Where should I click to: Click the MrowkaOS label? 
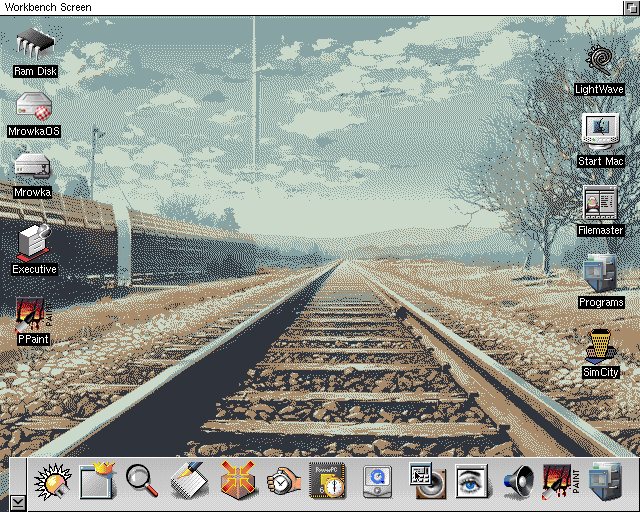pos(34,131)
